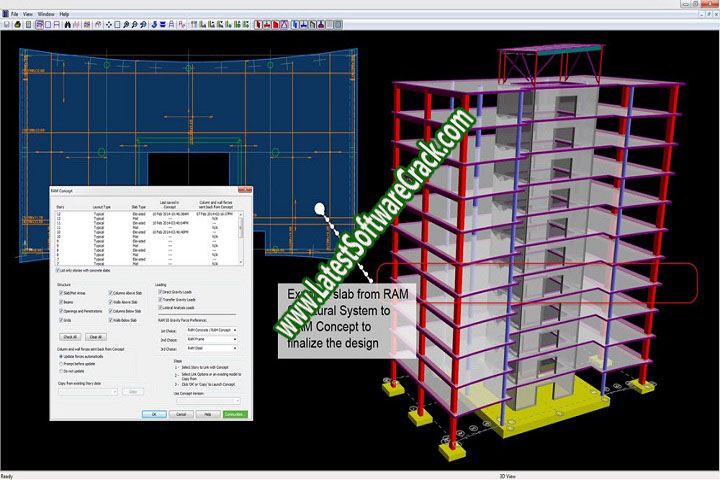Click the story list scrollbar thumb
Viewport: 720px width, 480px height.
click(x=241, y=227)
